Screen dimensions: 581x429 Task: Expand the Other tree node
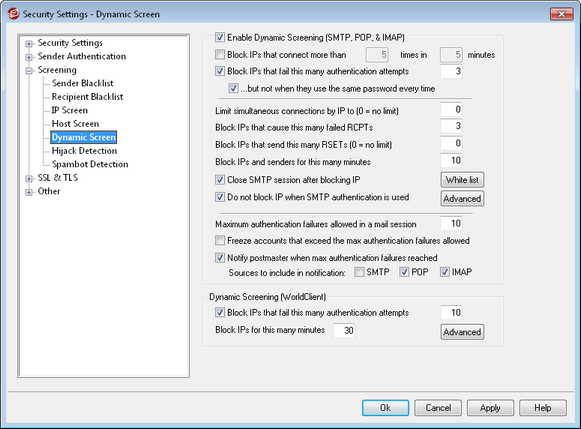[29, 192]
